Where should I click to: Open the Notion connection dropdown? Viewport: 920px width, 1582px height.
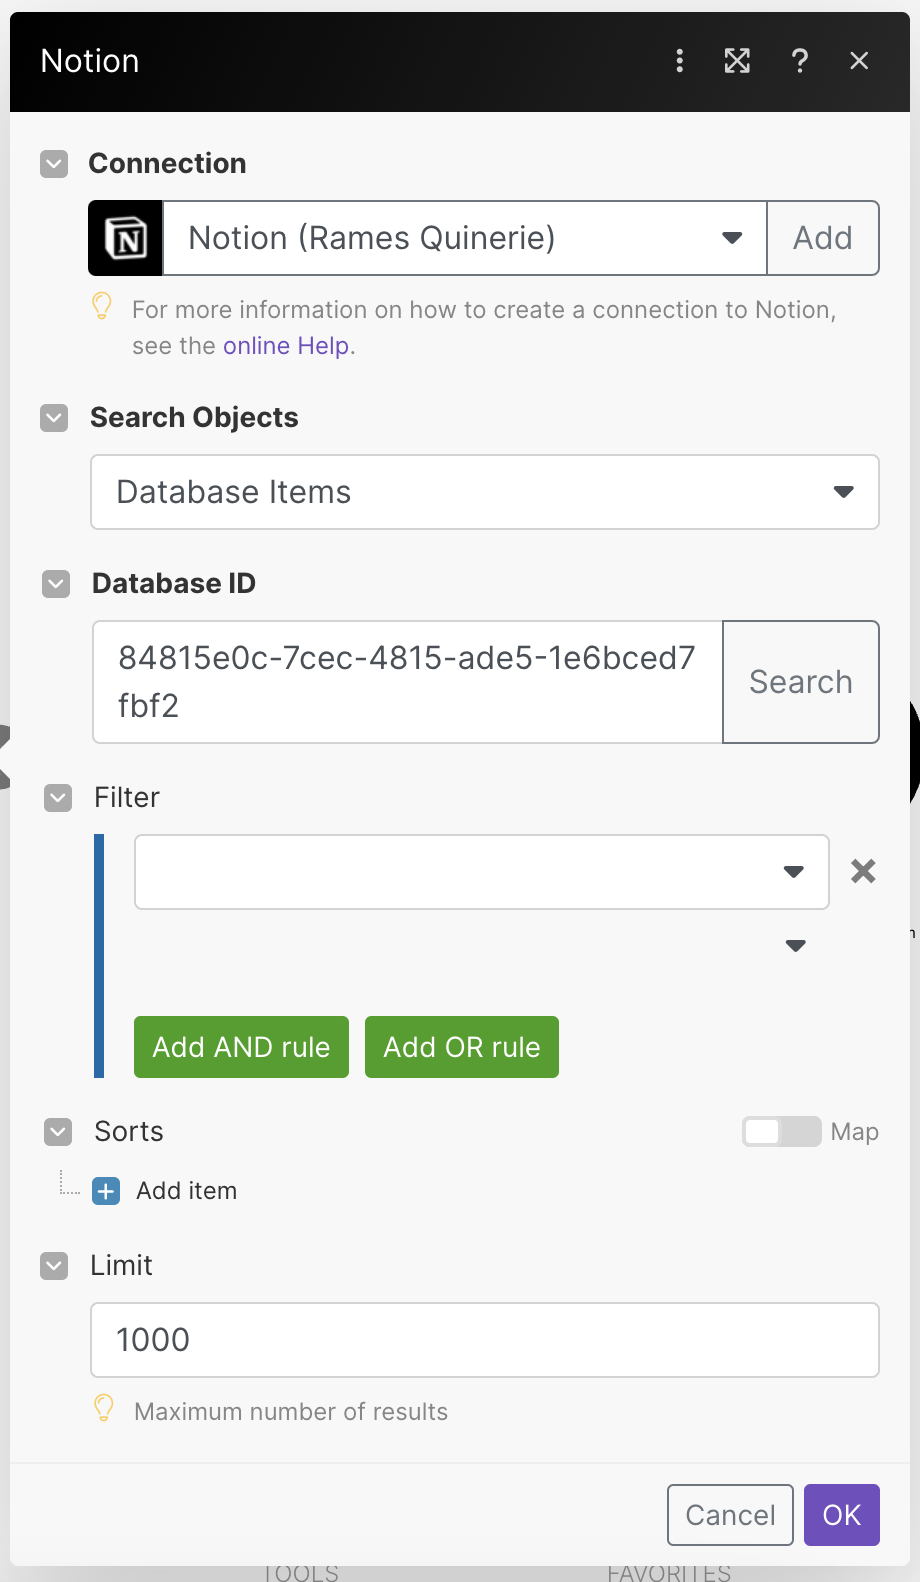[465, 238]
